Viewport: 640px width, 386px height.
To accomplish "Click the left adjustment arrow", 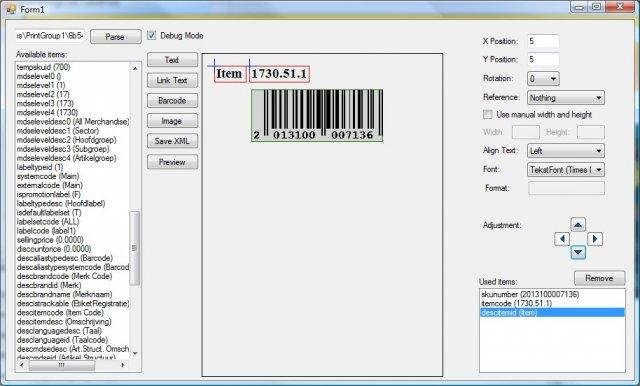I will click(x=562, y=239).
